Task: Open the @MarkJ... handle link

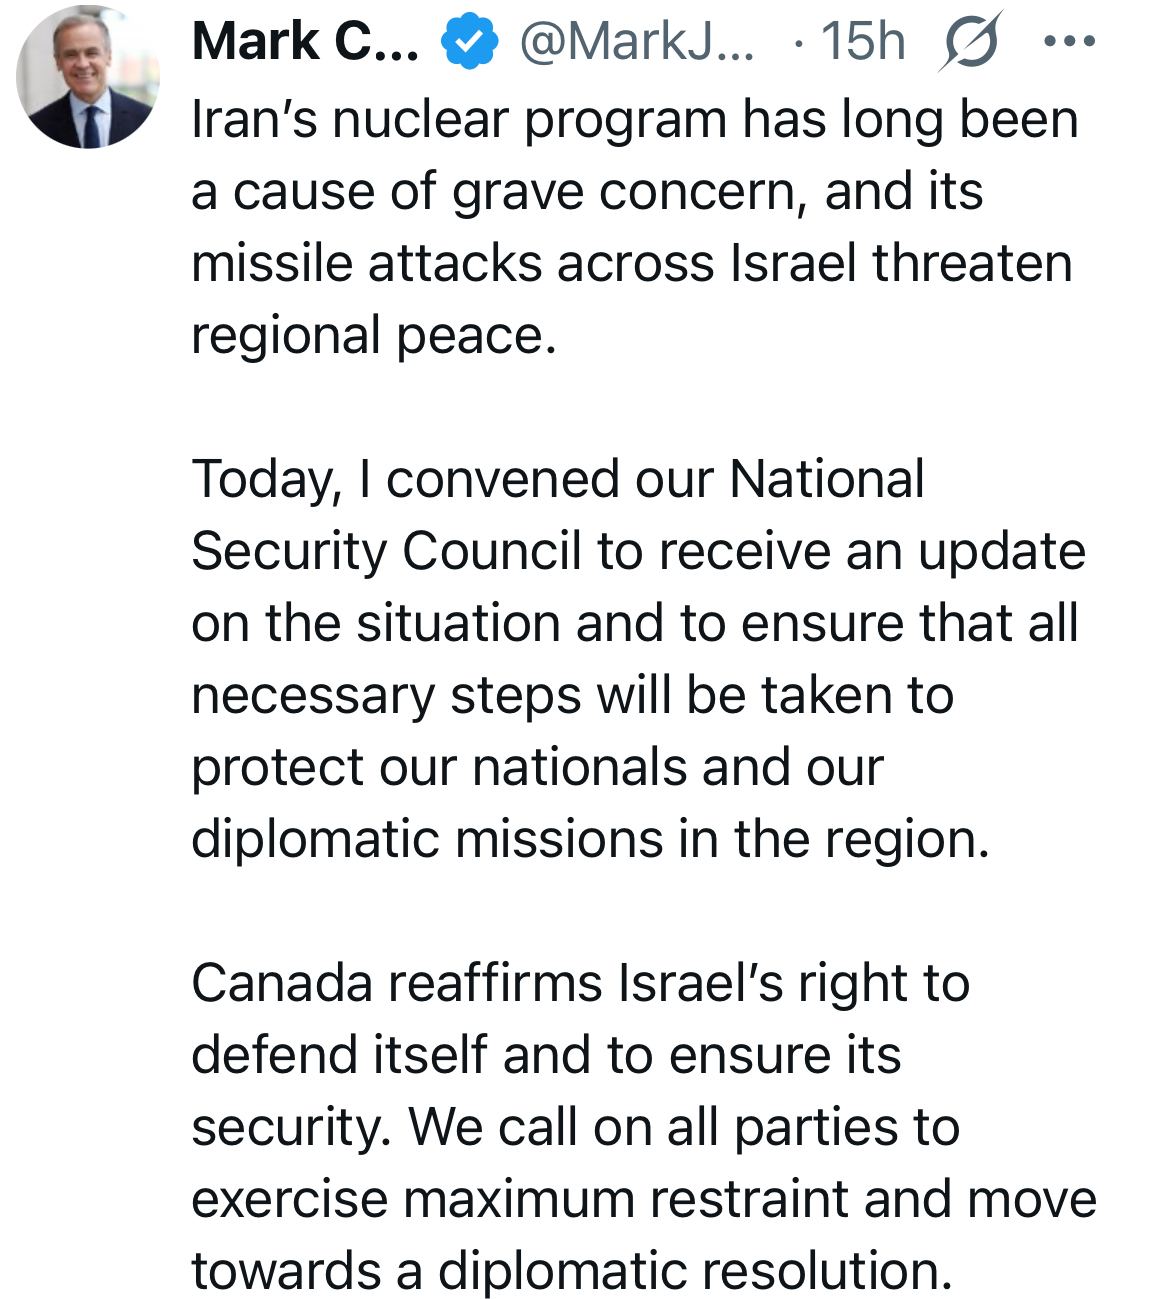Action: (636, 43)
